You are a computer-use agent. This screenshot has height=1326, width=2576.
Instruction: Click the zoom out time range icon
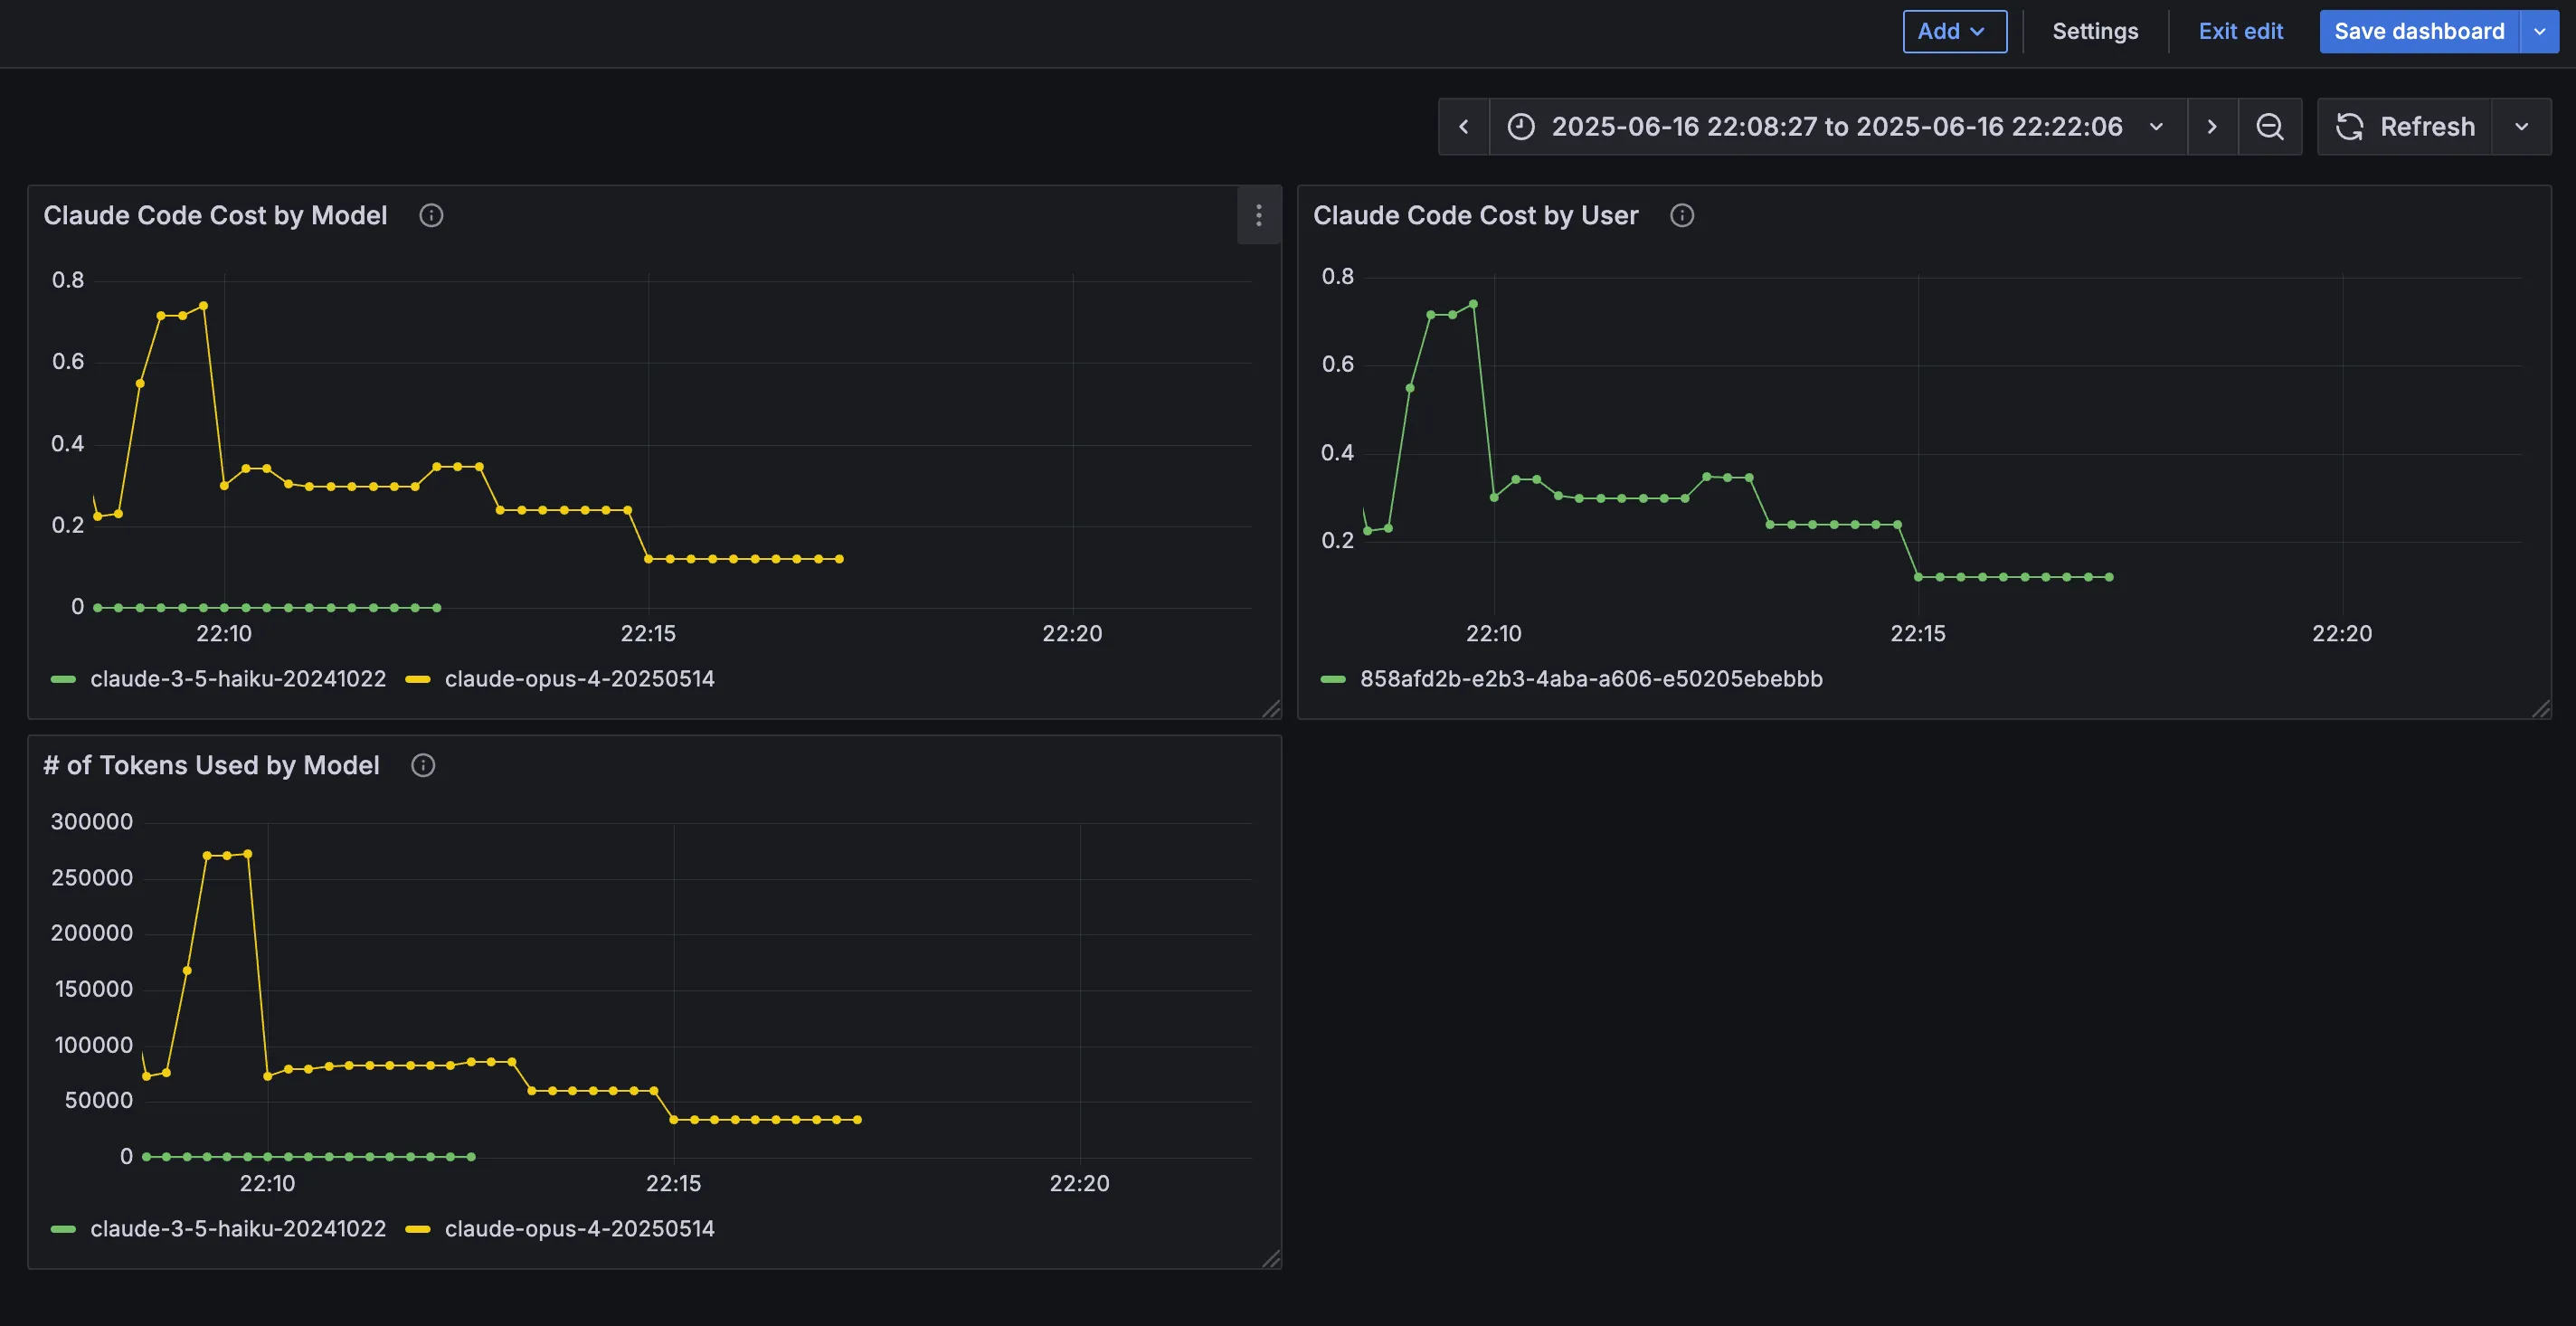point(2269,127)
